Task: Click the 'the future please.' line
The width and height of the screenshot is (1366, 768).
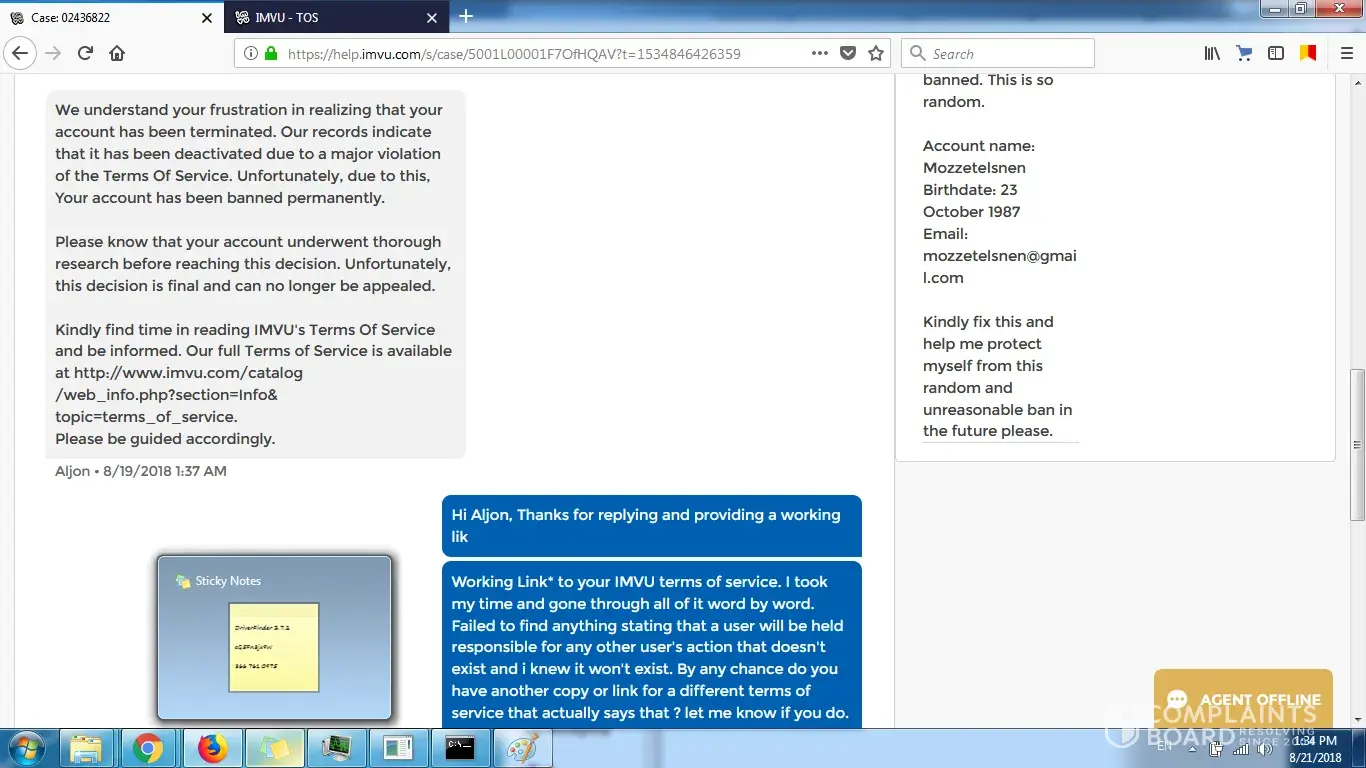Action: [x=988, y=431]
